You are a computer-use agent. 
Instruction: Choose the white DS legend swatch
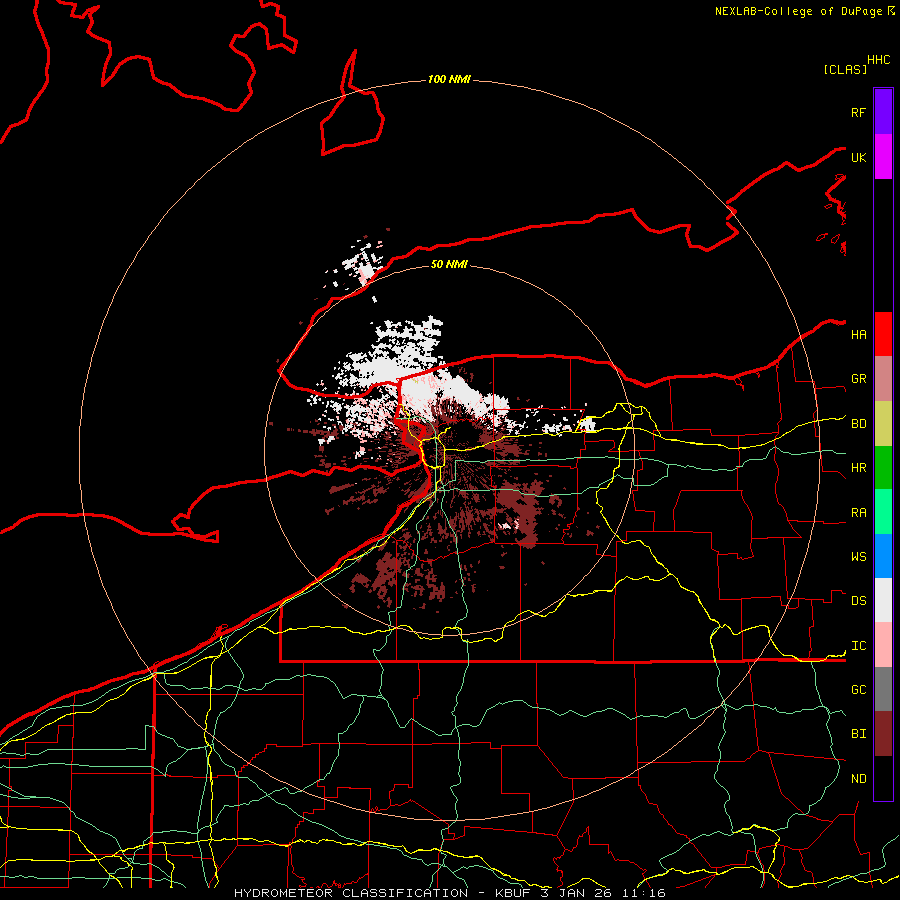[x=883, y=600]
